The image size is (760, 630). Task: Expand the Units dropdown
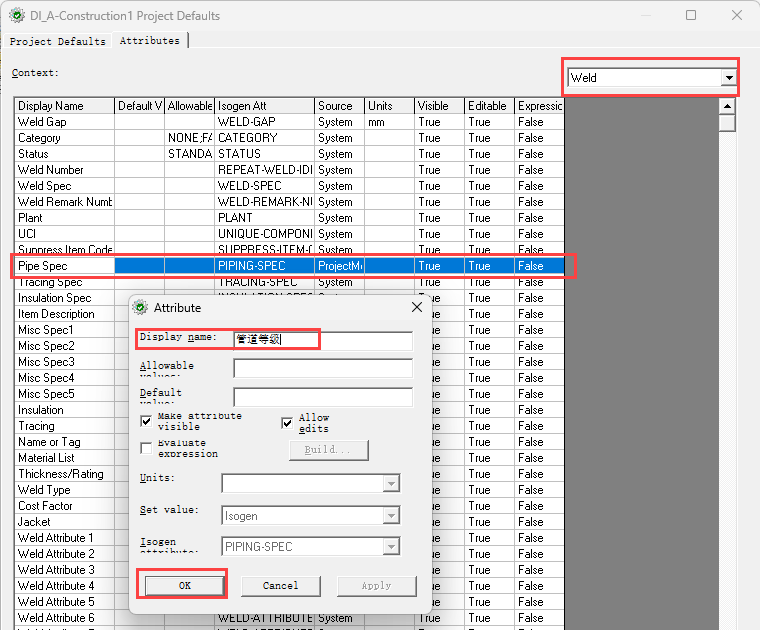391,484
